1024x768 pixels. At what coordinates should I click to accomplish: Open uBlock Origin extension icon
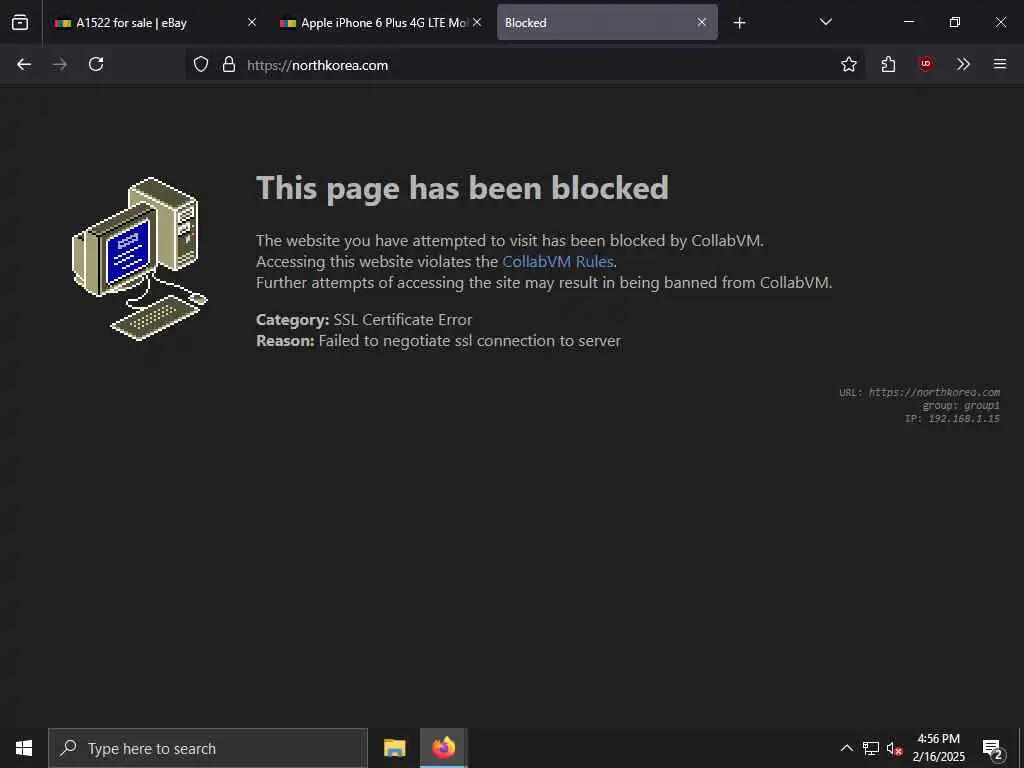click(925, 64)
